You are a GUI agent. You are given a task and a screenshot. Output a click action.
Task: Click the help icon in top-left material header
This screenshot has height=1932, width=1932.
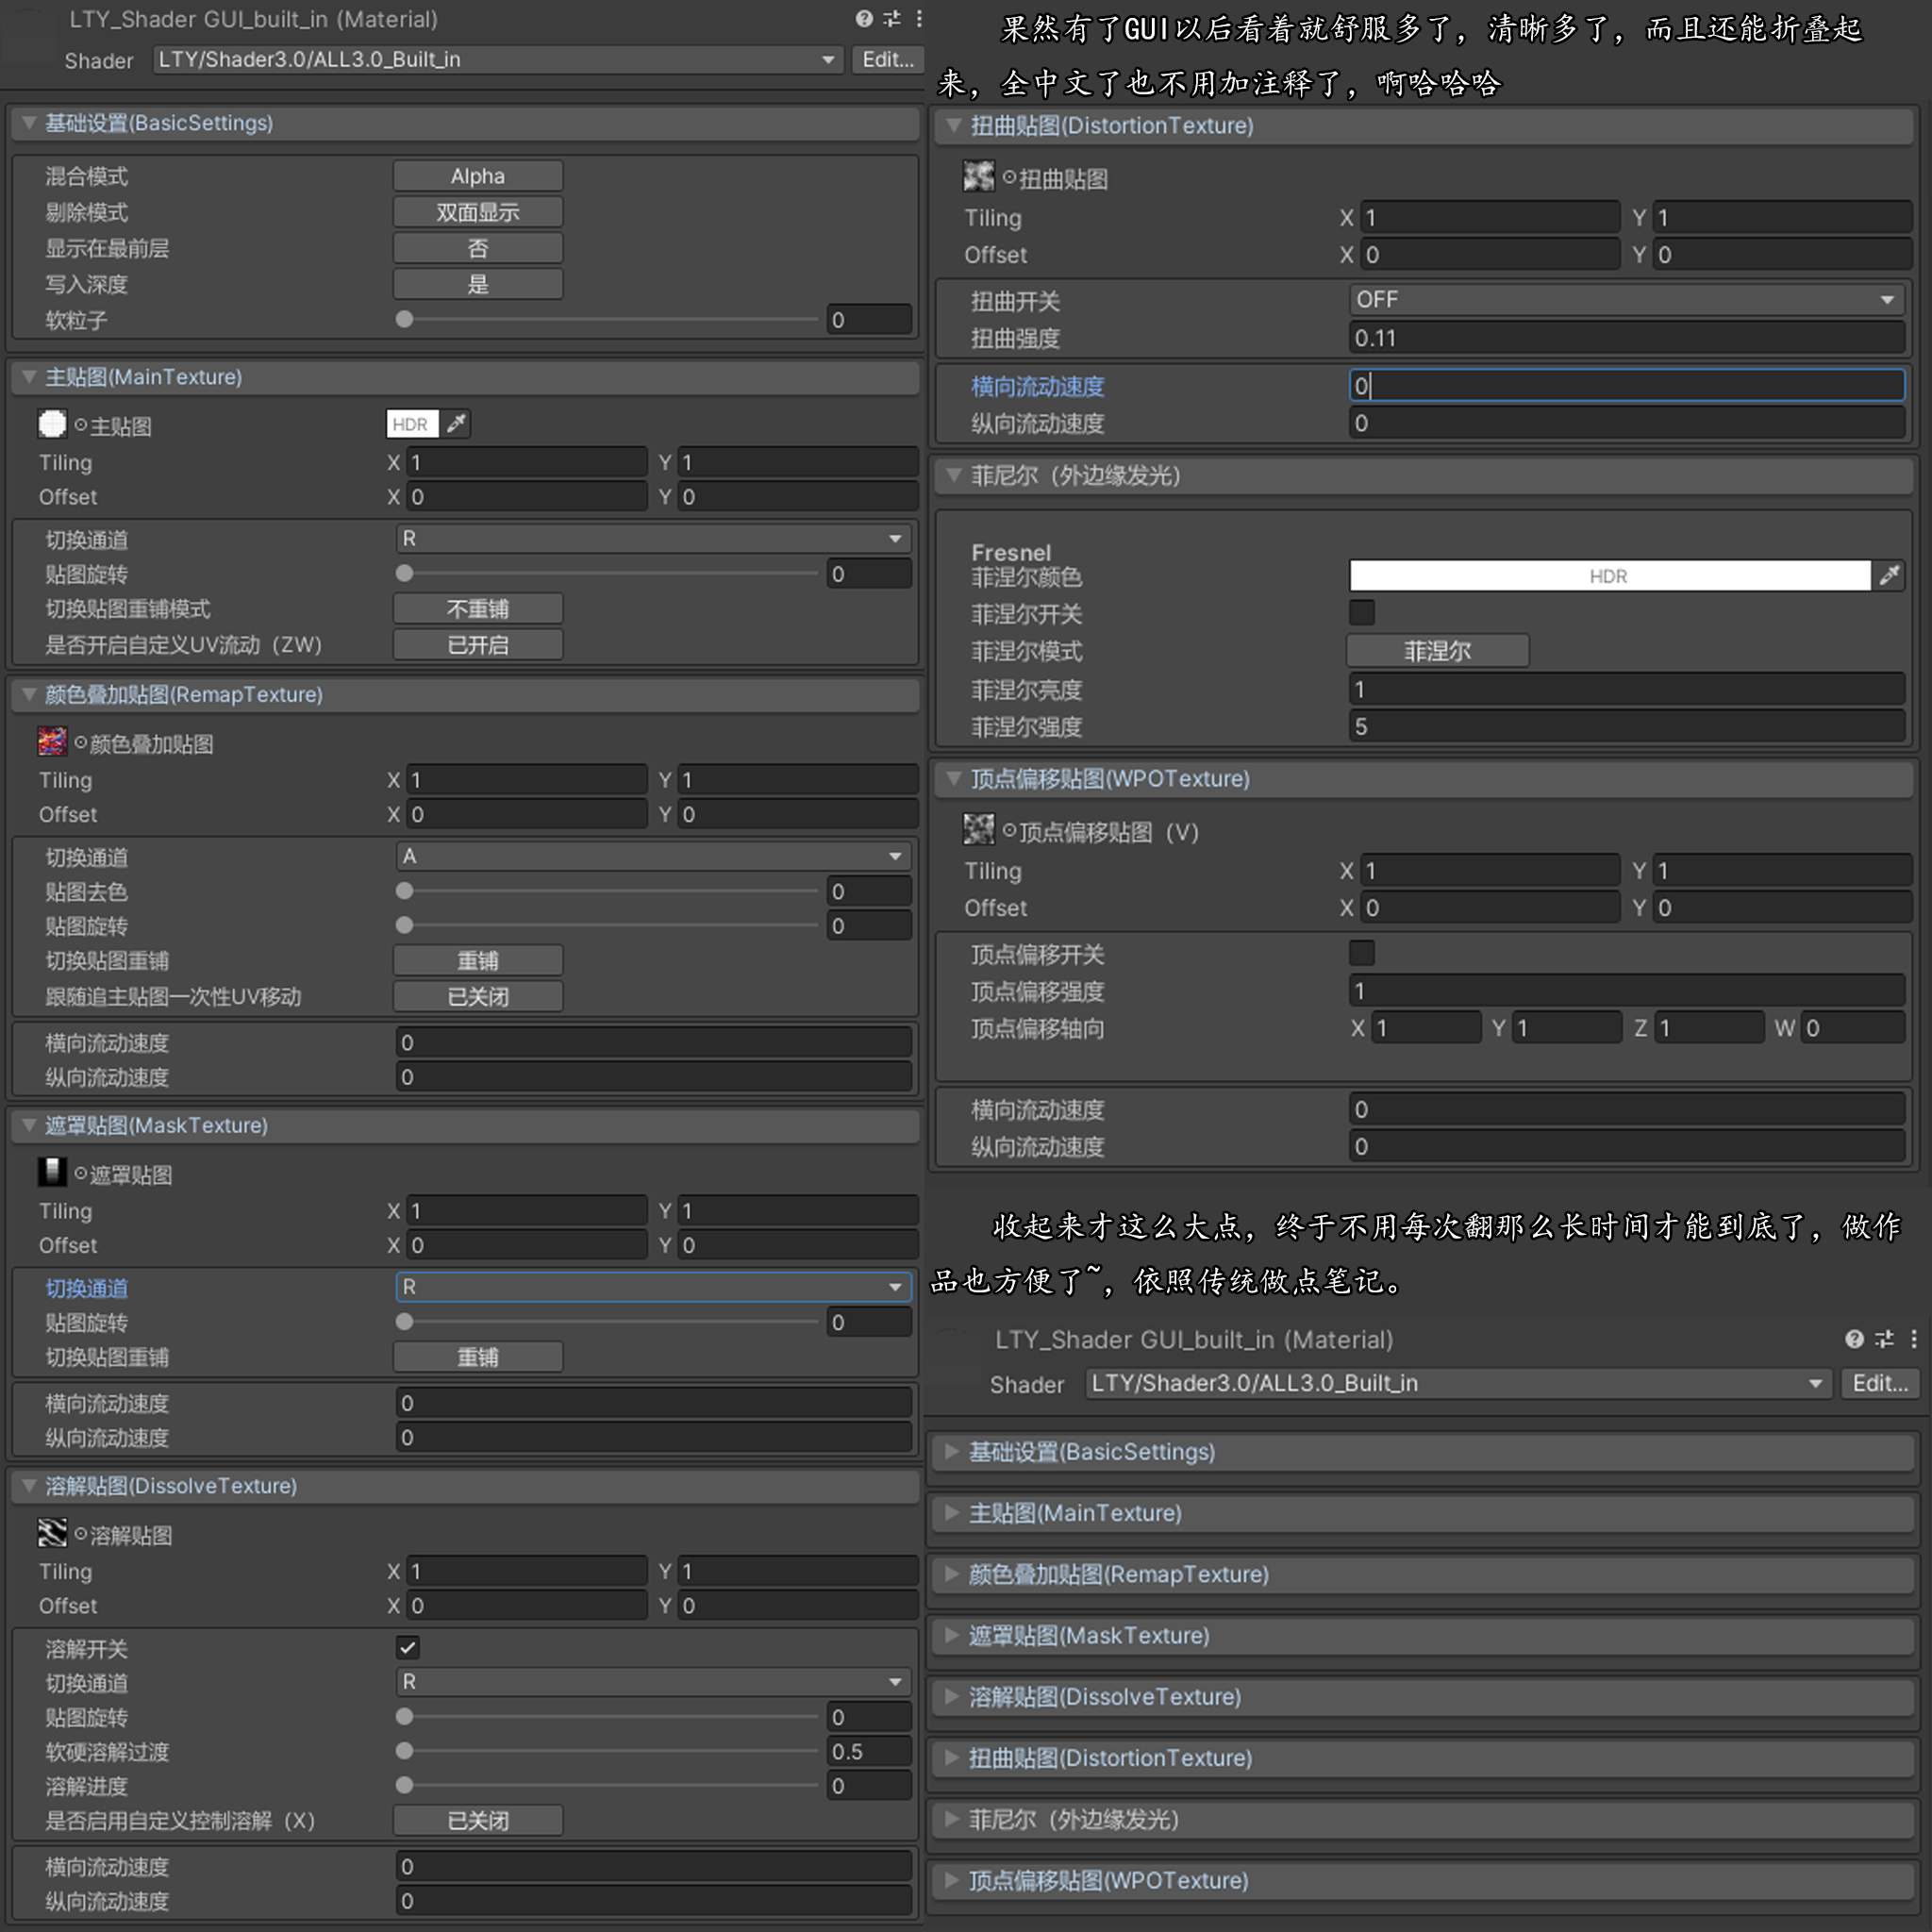(x=864, y=18)
